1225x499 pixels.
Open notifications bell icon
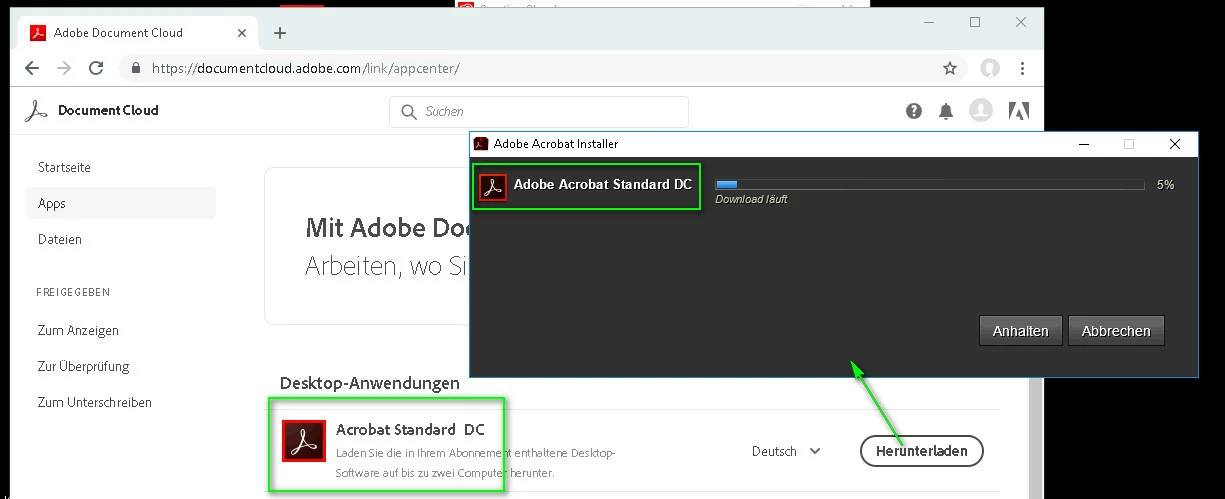[946, 111]
